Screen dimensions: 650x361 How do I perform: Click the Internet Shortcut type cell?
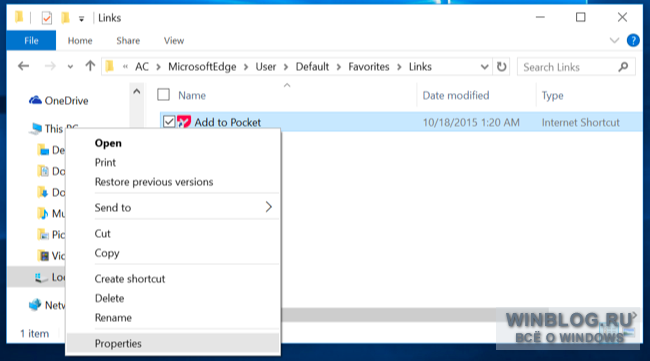point(580,122)
